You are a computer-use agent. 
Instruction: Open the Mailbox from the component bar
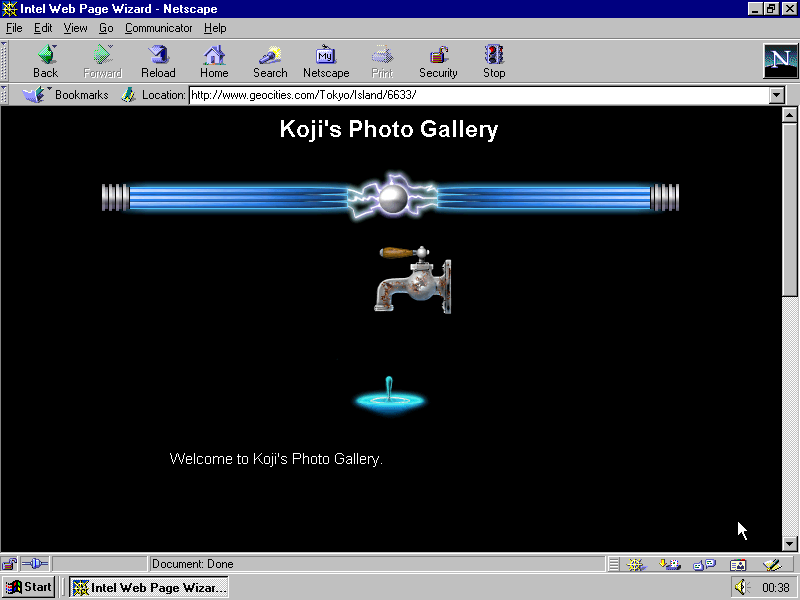click(670, 564)
